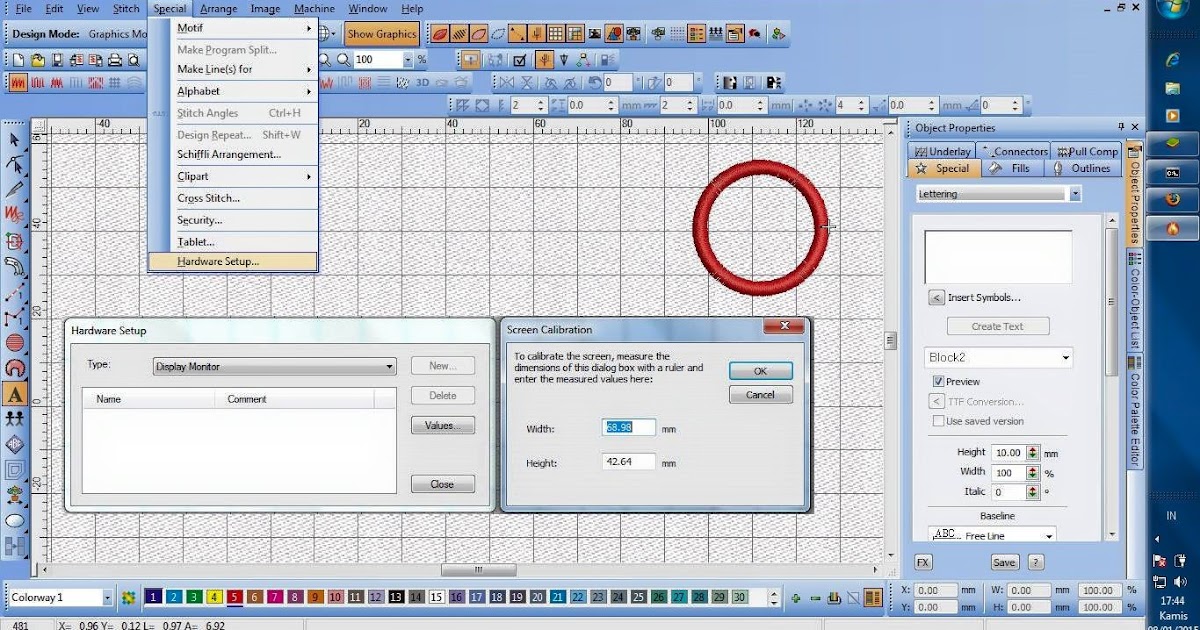
Task: Click the FX button next to Save
Action: (x=921, y=562)
